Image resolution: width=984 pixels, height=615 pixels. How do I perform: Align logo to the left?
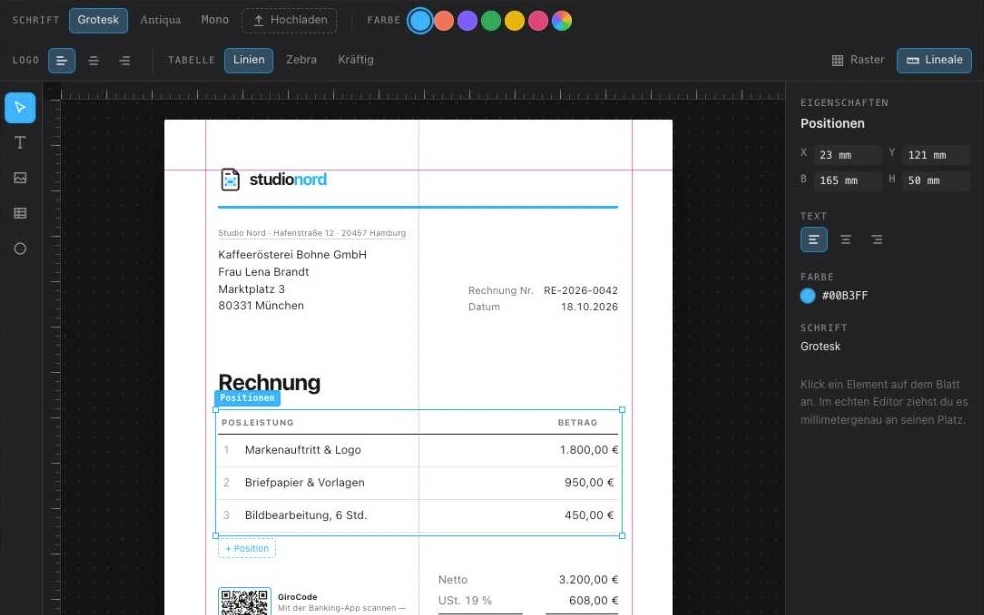62,60
